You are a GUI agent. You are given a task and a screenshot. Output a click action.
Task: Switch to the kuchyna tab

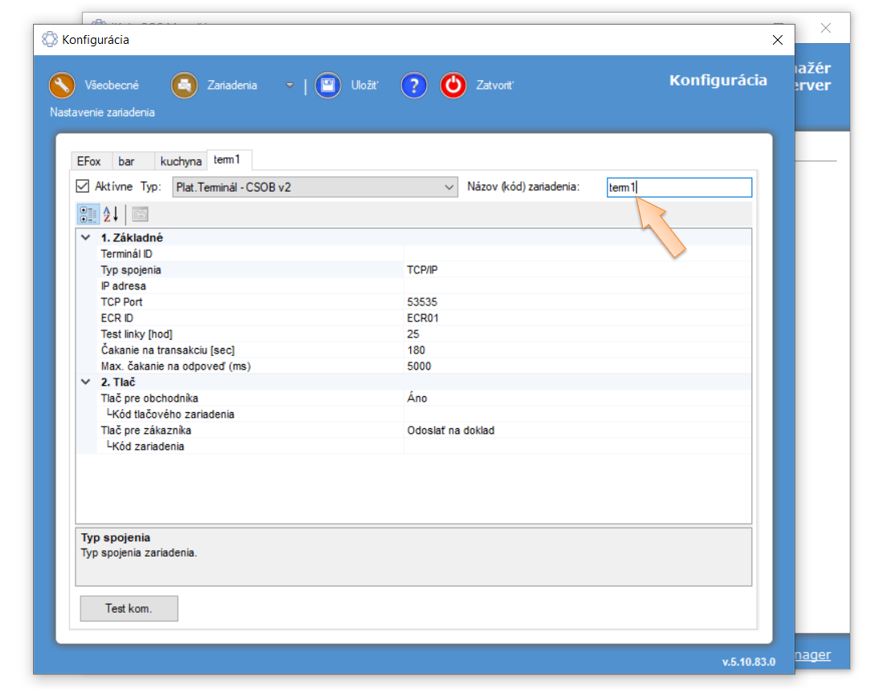click(180, 161)
